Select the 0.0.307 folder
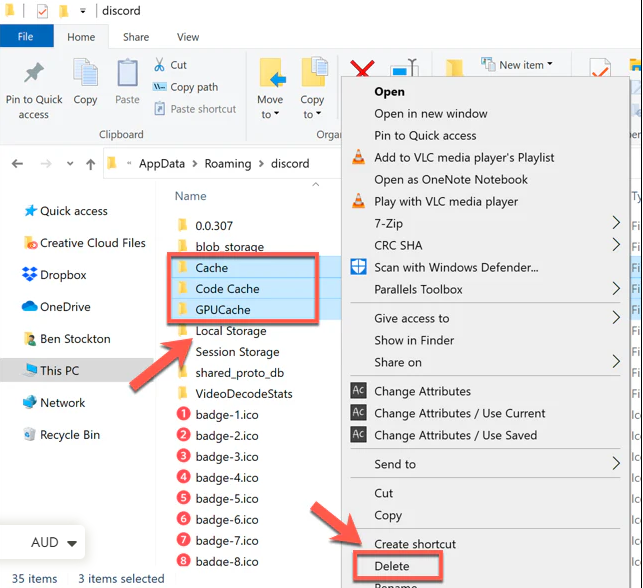This screenshot has width=643, height=588. [205, 226]
